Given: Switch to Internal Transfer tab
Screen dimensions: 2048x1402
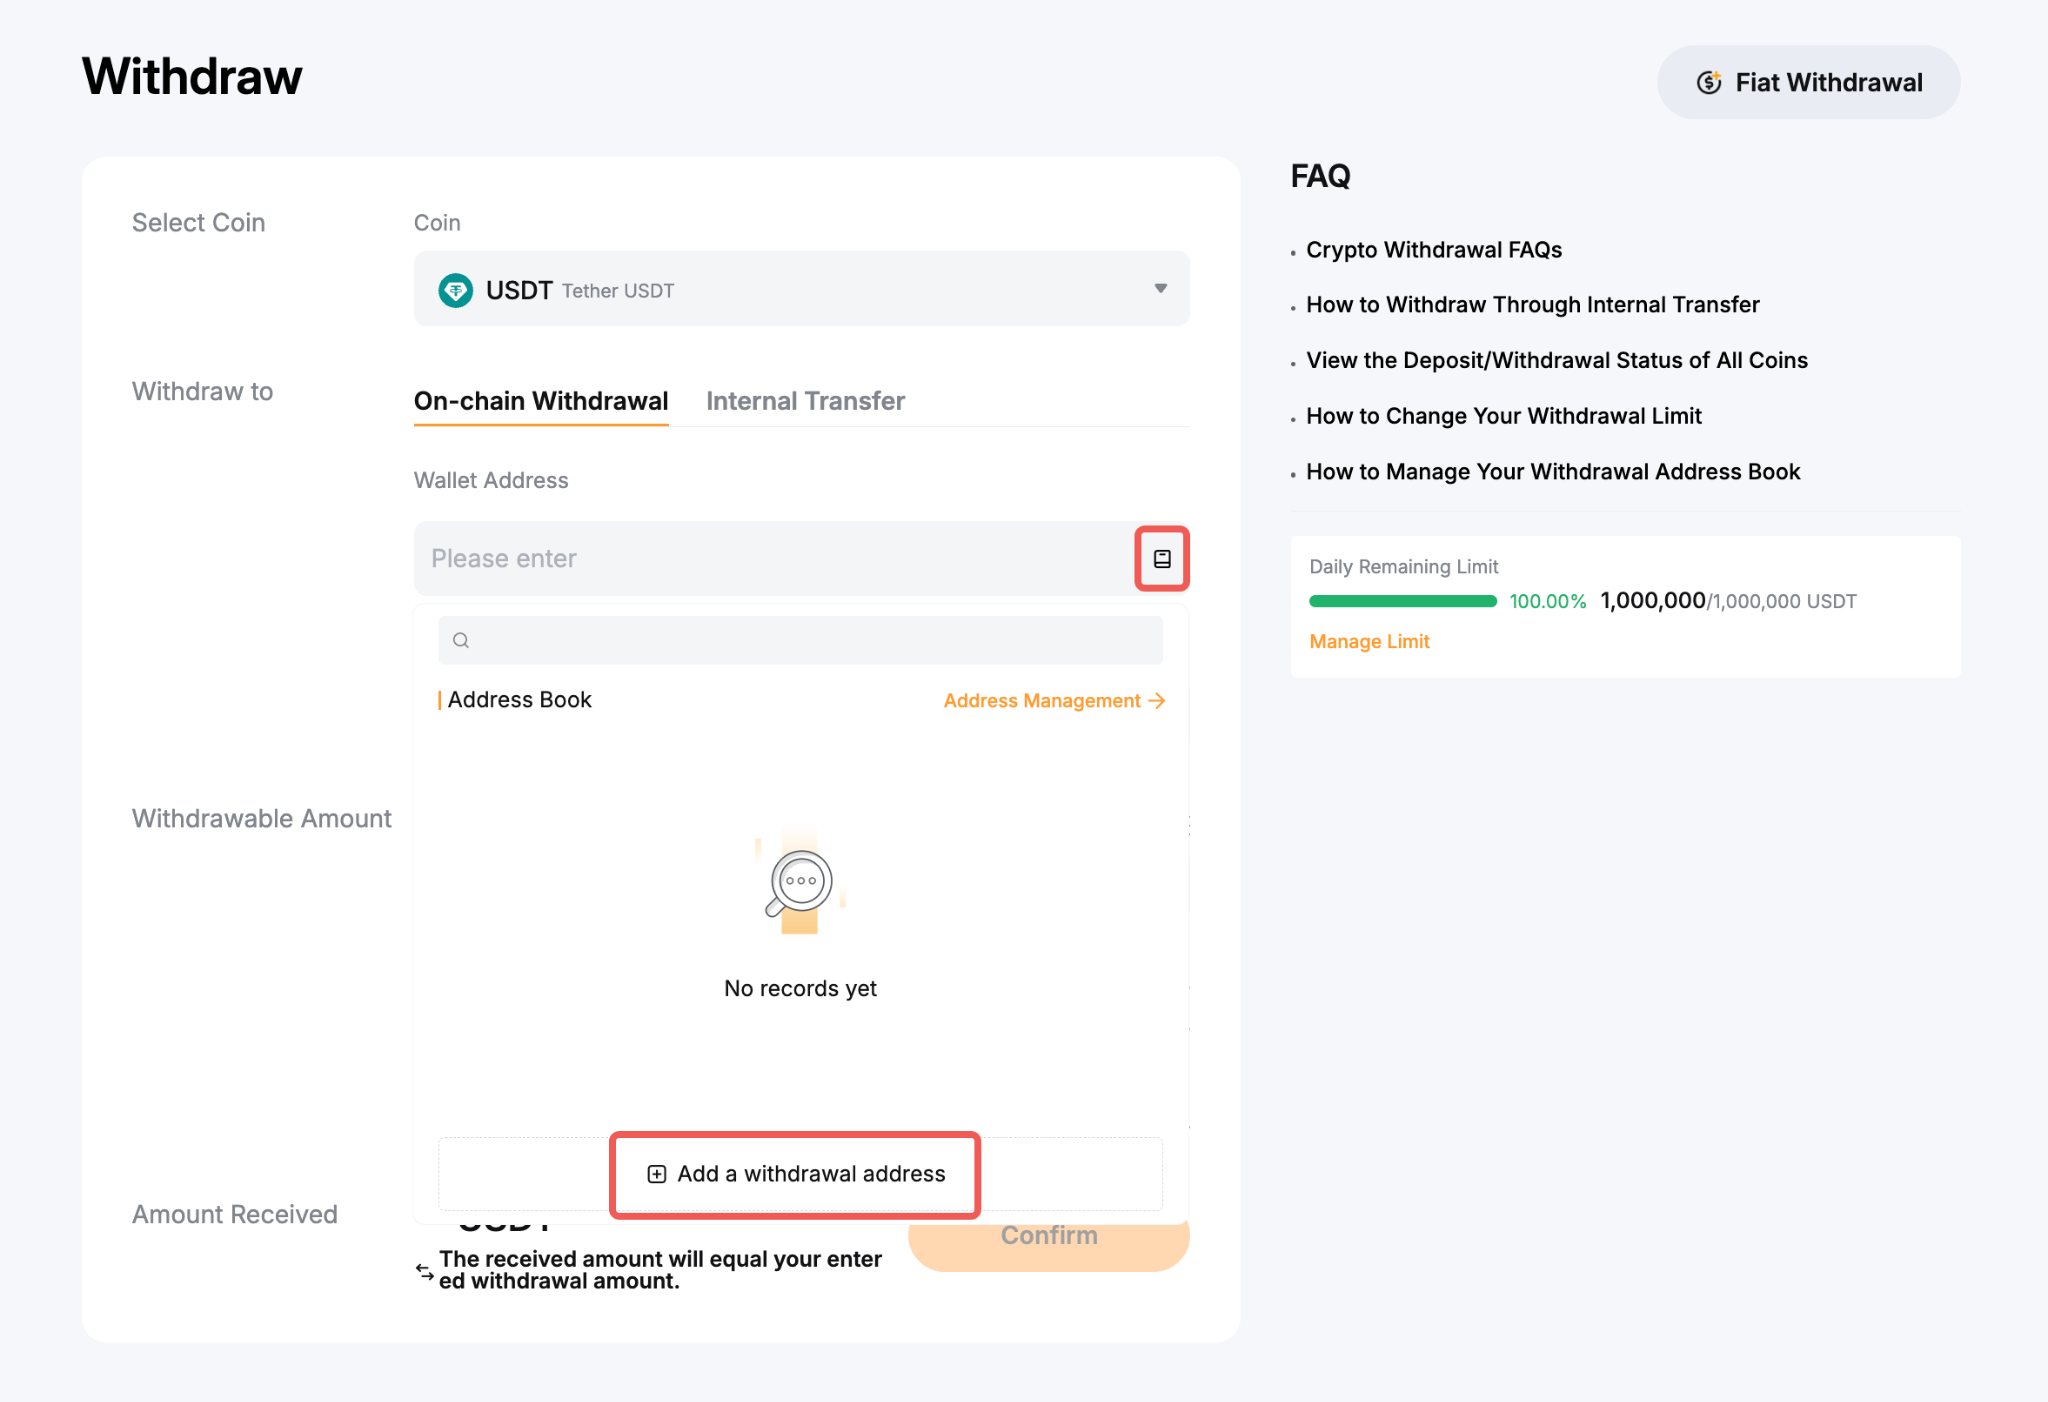Looking at the screenshot, I should click(805, 401).
